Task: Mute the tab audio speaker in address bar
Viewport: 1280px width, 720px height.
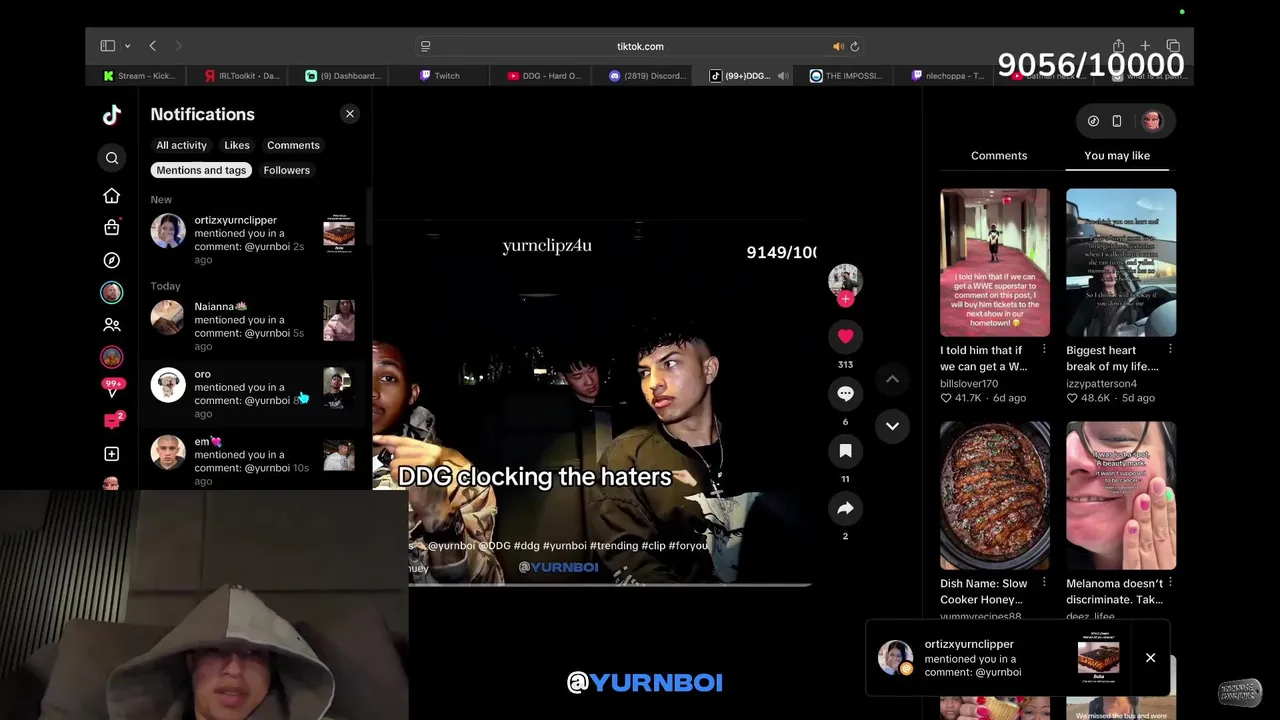Action: click(x=838, y=46)
